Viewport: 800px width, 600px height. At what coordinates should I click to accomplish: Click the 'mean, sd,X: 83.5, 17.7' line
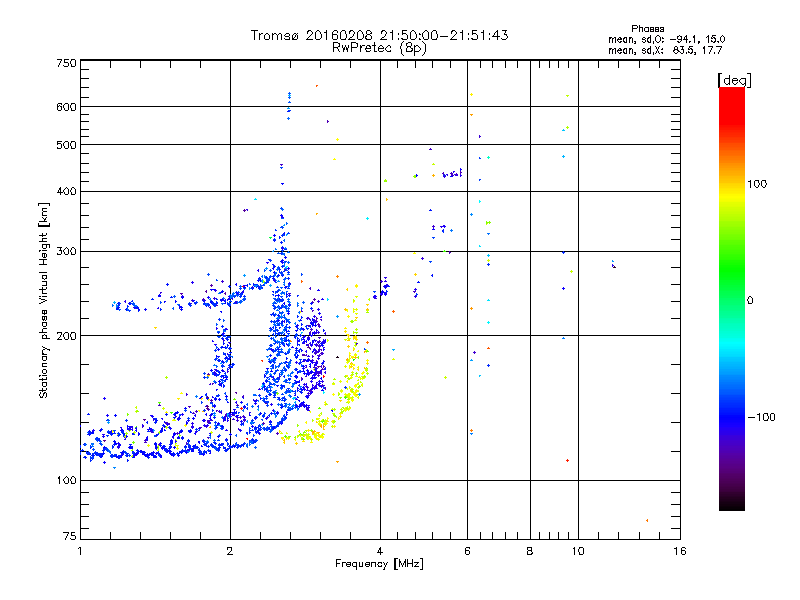(665, 50)
